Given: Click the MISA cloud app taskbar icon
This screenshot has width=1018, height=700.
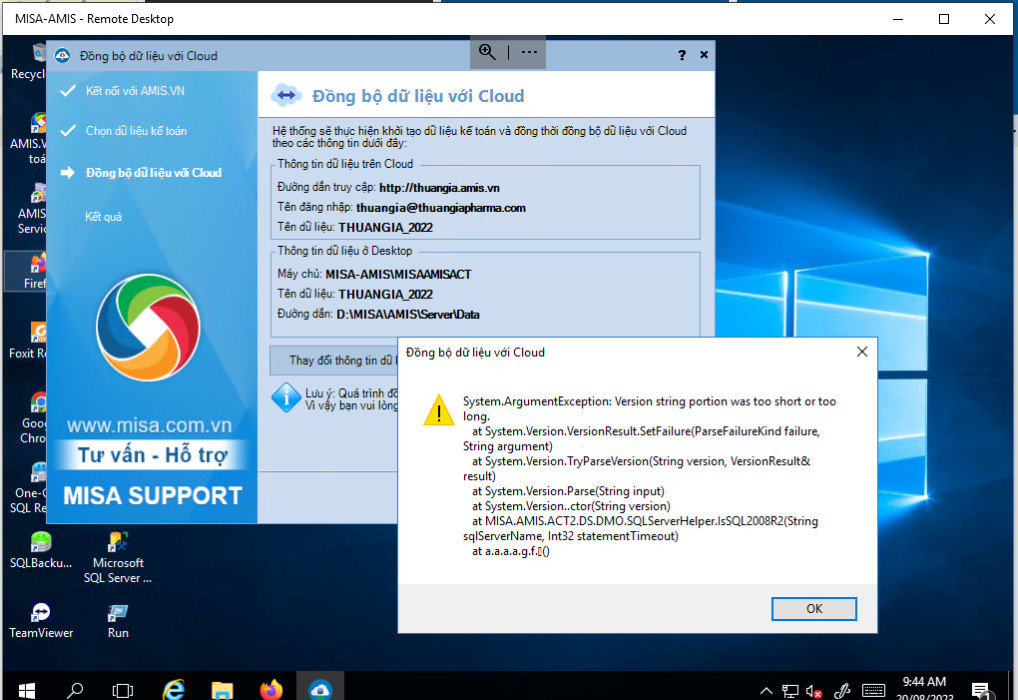Looking at the screenshot, I should coord(320,688).
